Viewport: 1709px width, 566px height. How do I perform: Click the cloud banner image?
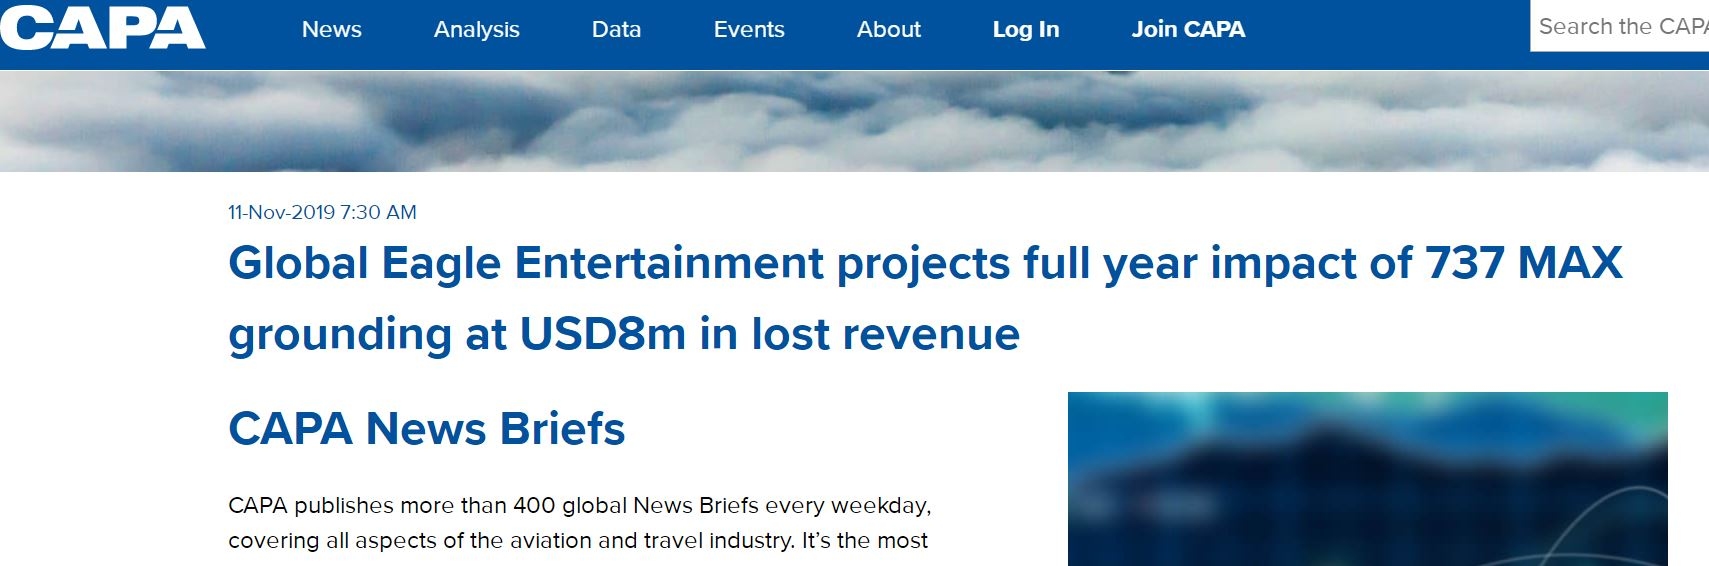coord(854,121)
